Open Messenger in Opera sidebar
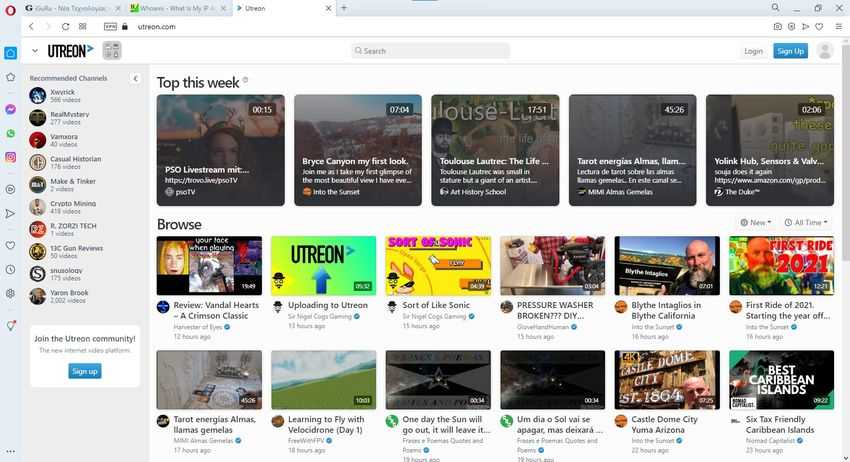Screen dimensions: 850x462 coord(10,109)
